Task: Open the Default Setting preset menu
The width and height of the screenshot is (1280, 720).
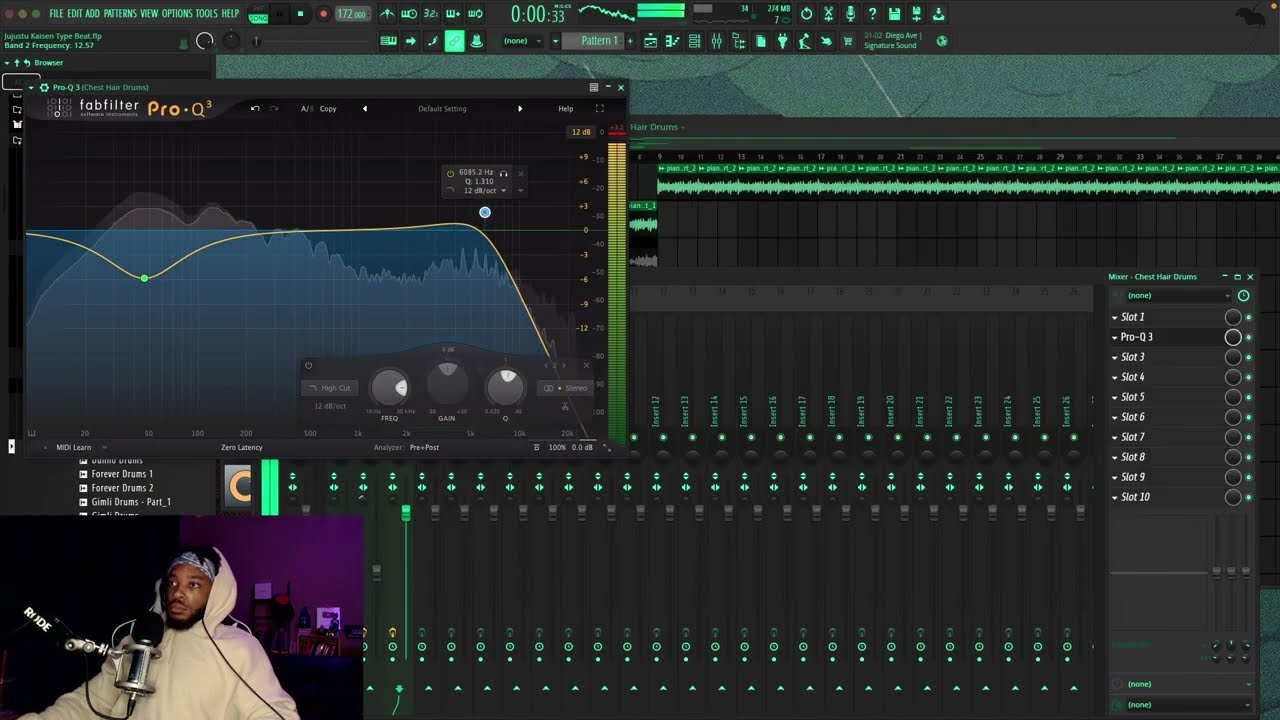Action: (442, 108)
